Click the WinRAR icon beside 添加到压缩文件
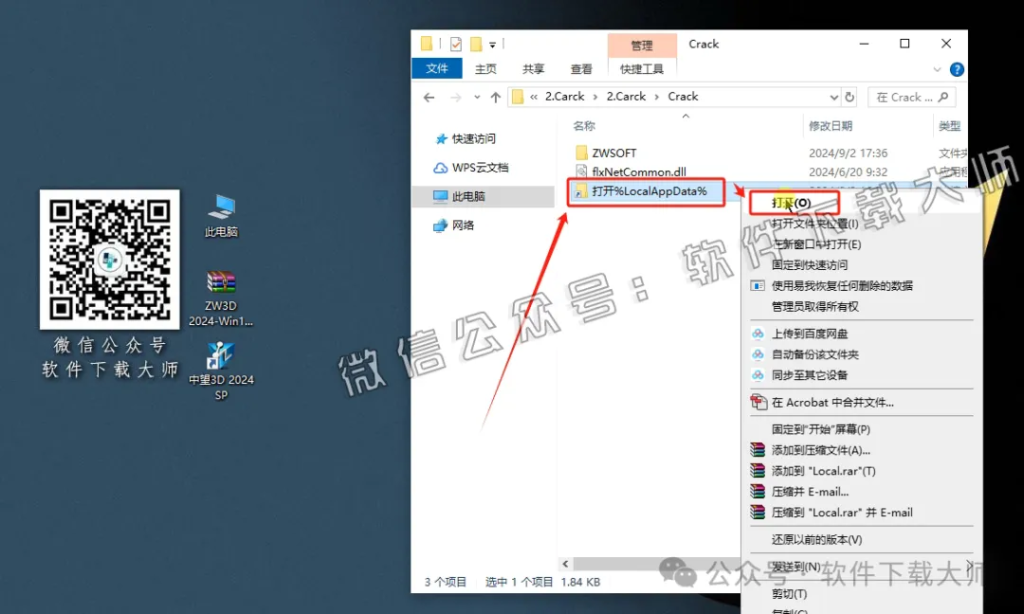1024x614 pixels. 758,450
